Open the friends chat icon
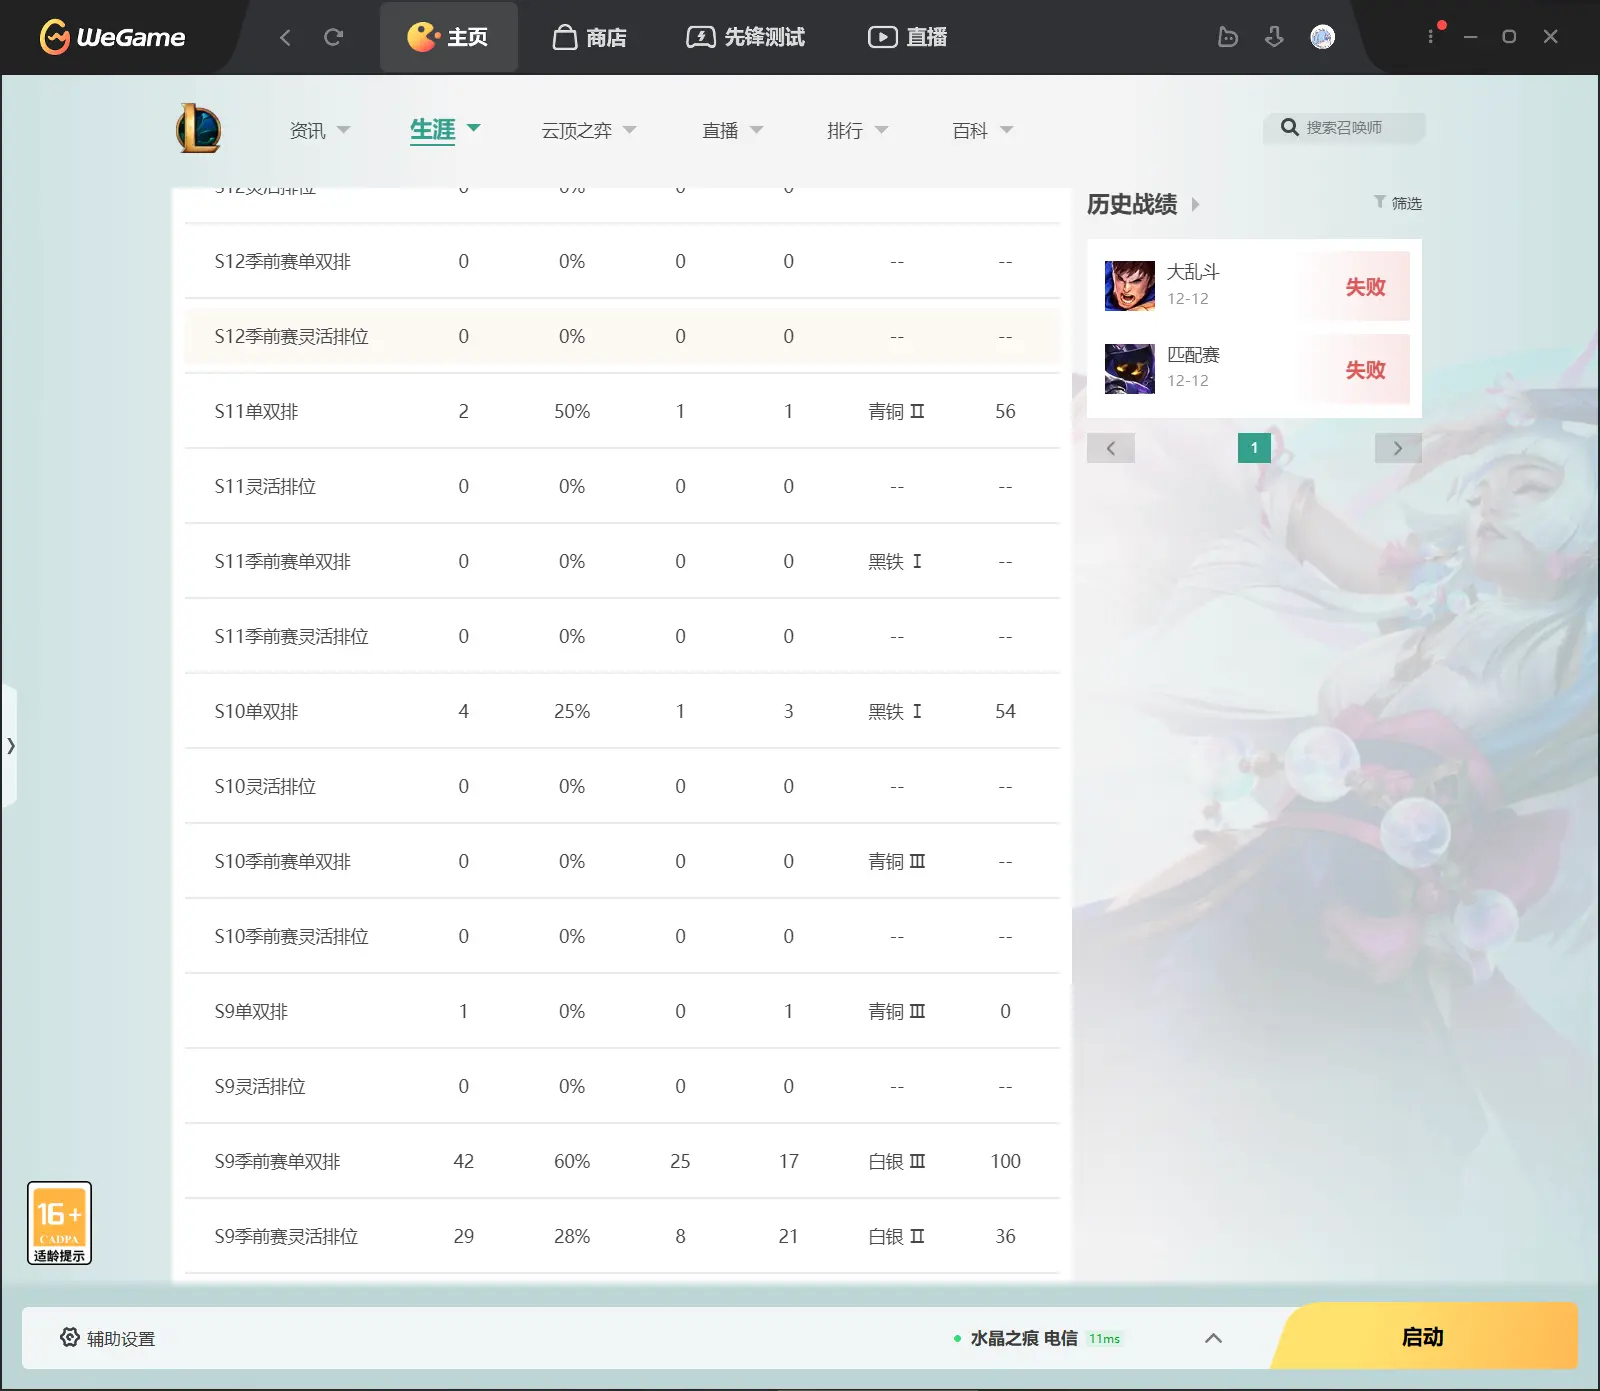1600x1391 pixels. pyautogui.click(x=1228, y=37)
